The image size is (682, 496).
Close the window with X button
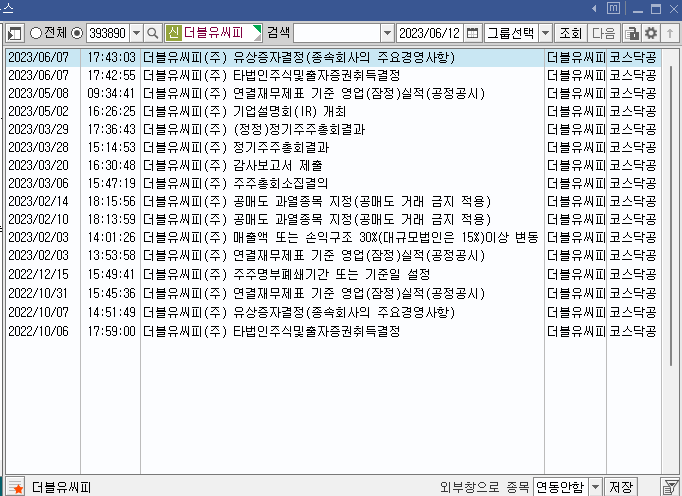[674, 9]
